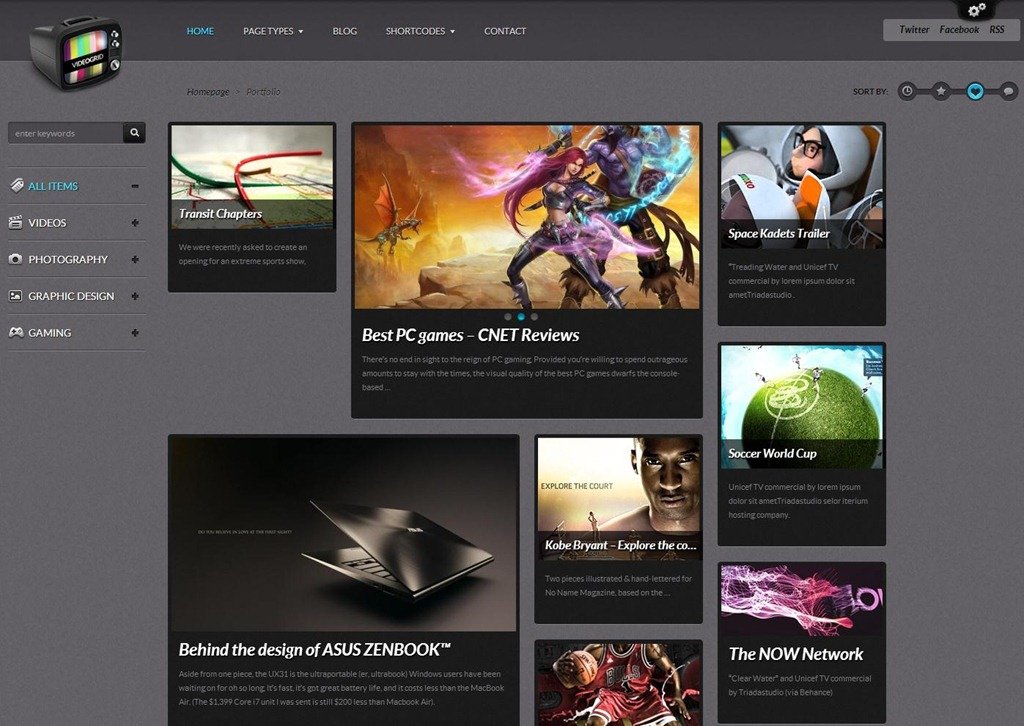The image size is (1024, 726).
Task: Focus the enter keywords search field
Action: pos(65,133)
